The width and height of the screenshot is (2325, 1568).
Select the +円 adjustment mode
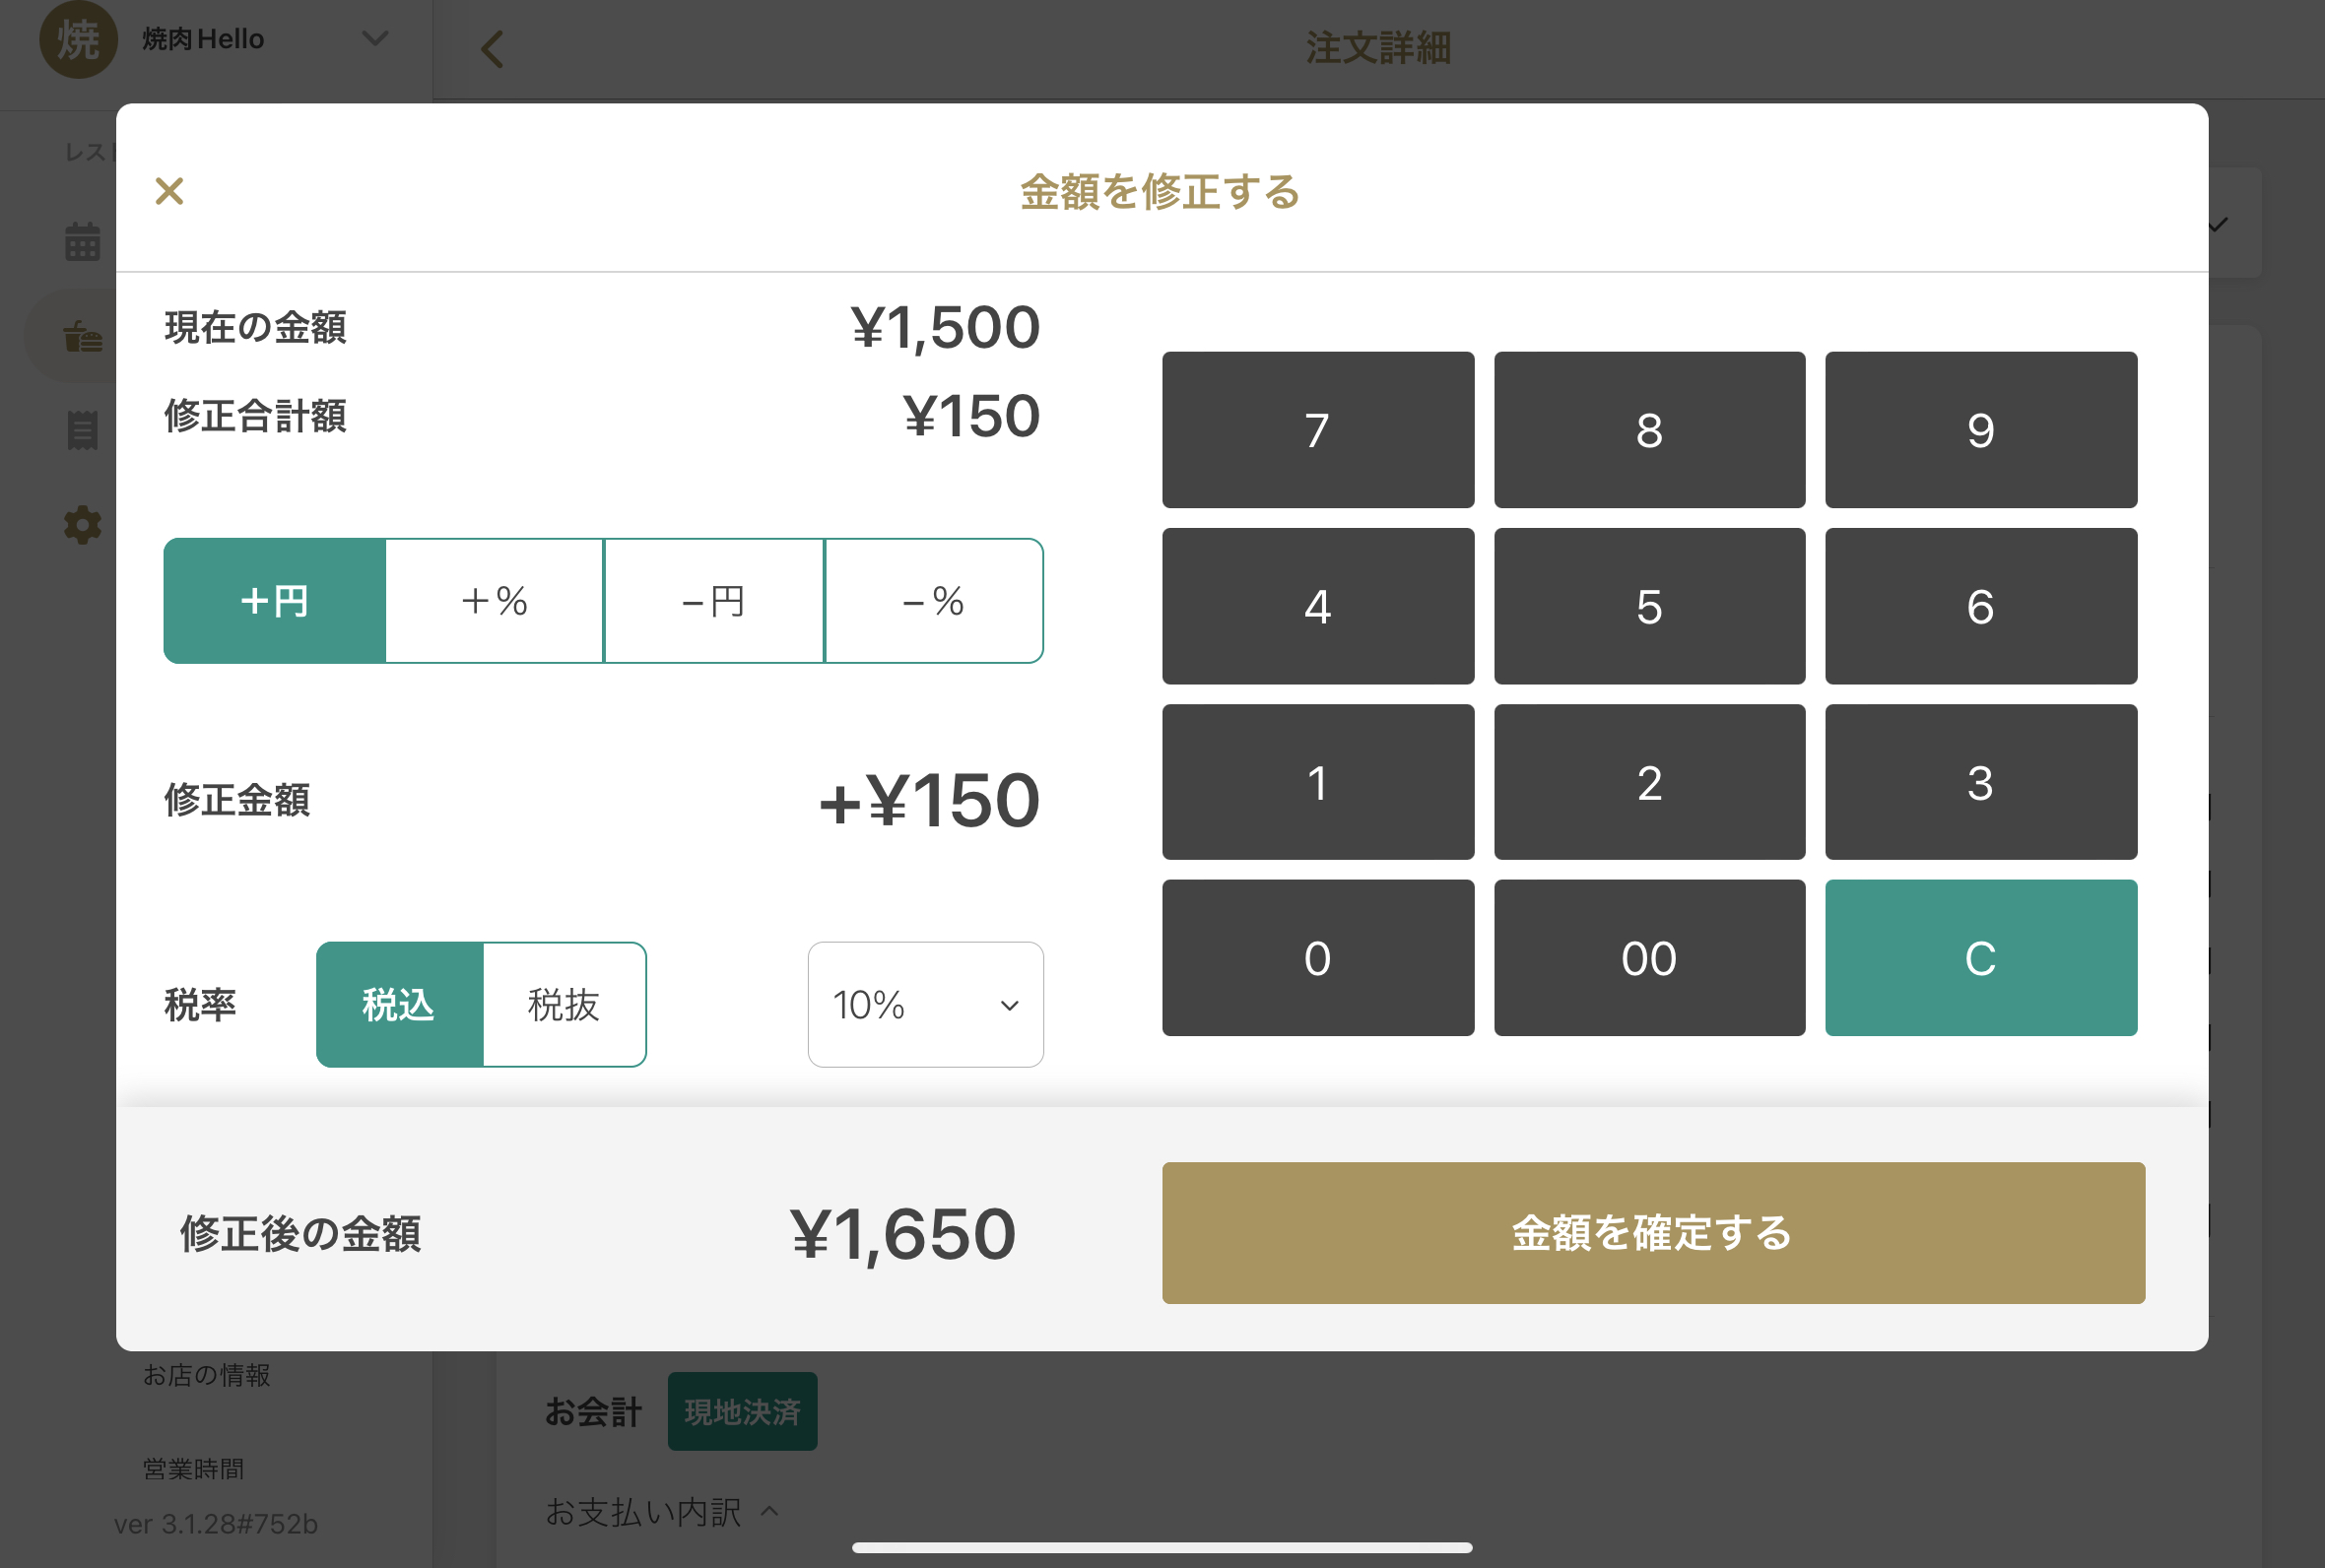pos(275,601)
